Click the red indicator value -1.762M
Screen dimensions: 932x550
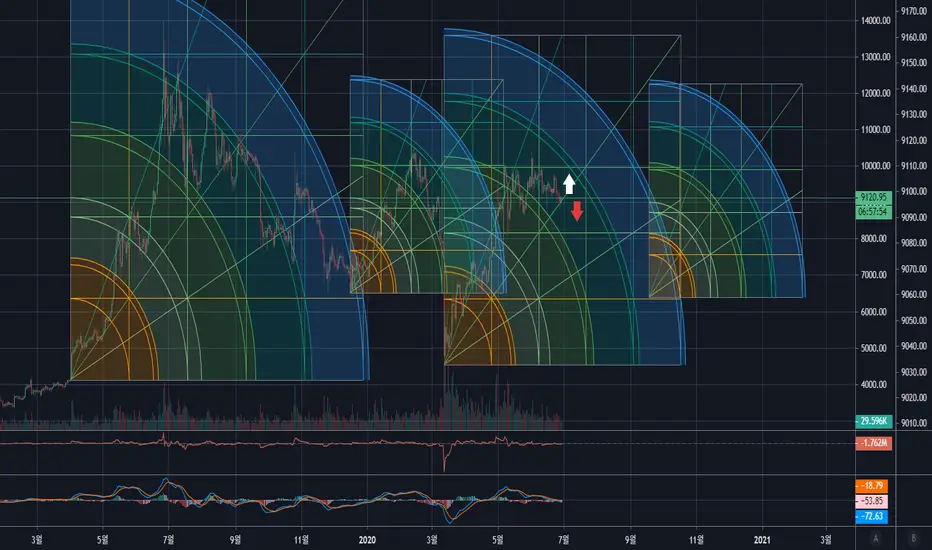coord(873,443)
